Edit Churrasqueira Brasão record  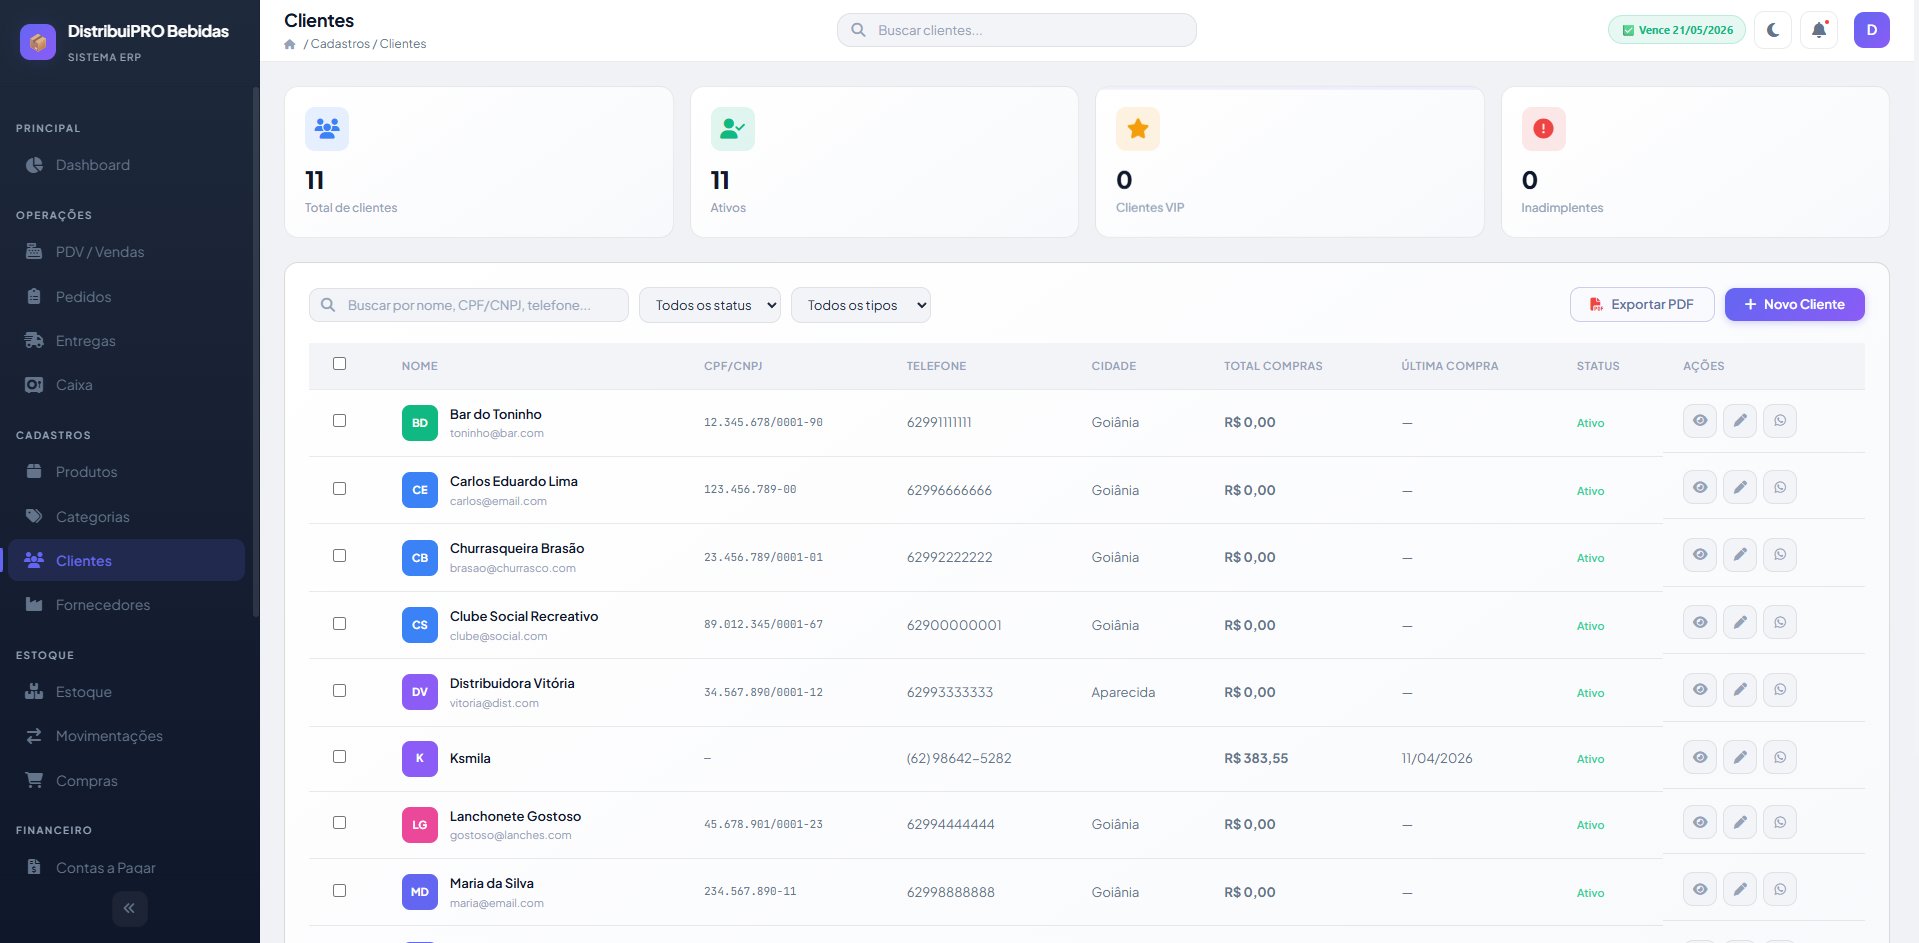coord(1740,555)
